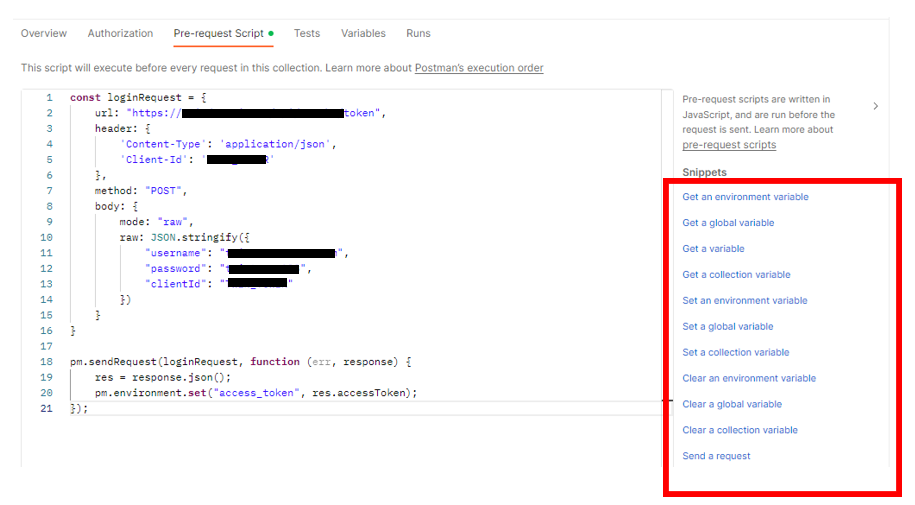This screenshot has width=915, height=505.
Task: Insert 'Set an environment variable' snippet
Action: click(745, 301)
